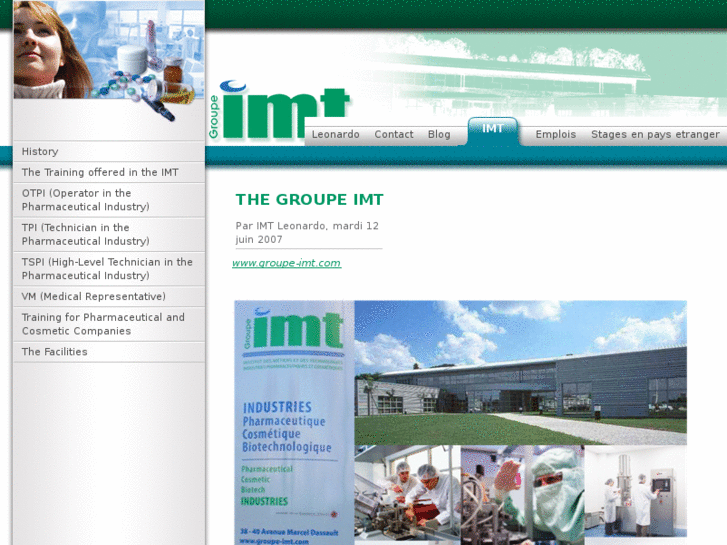Follow the www.groupe-imt.com link

coord(287,263)
